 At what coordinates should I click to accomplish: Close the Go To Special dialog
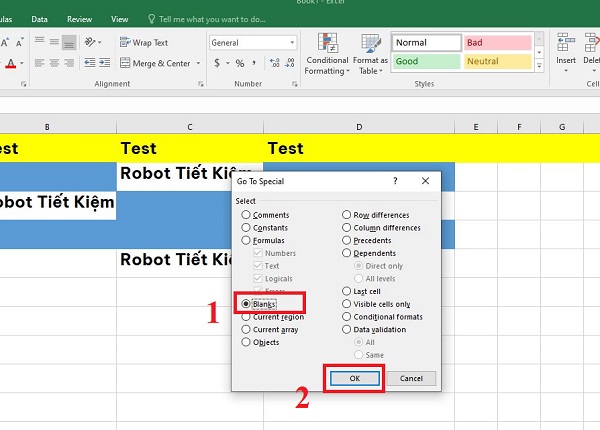(x=426, y=181)
